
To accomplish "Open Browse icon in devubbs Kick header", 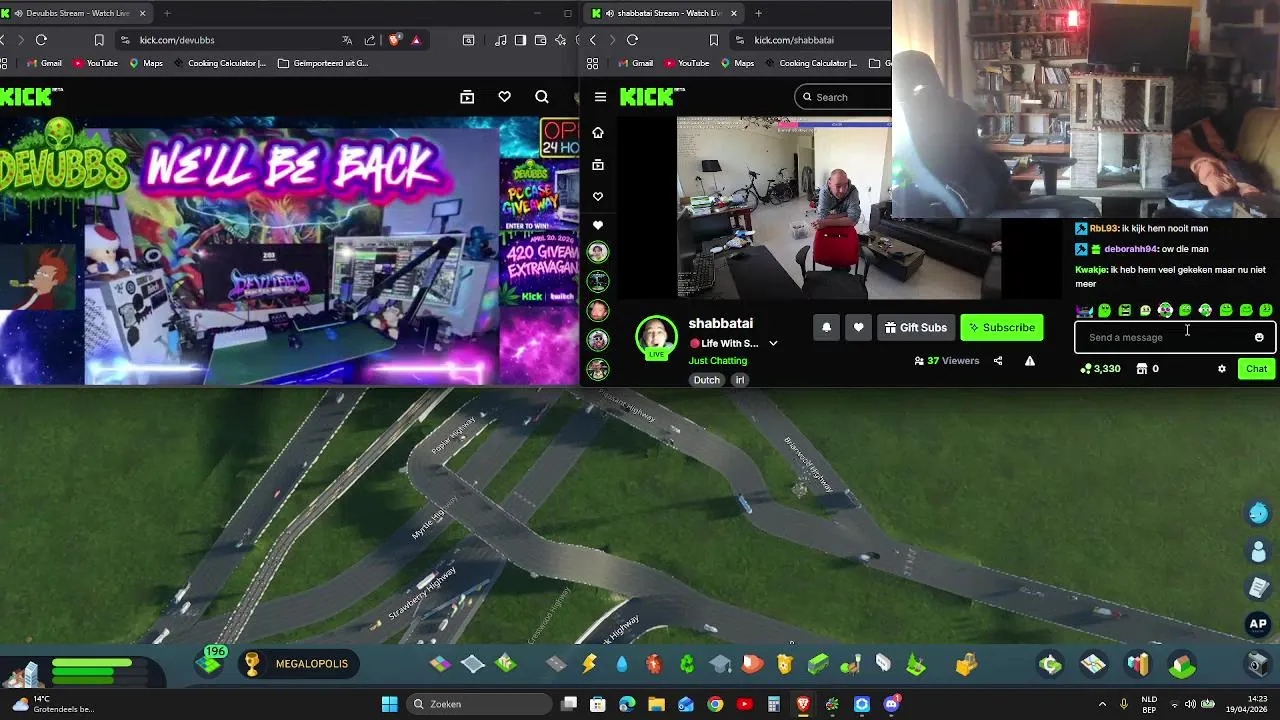I will tap(467, 97).
